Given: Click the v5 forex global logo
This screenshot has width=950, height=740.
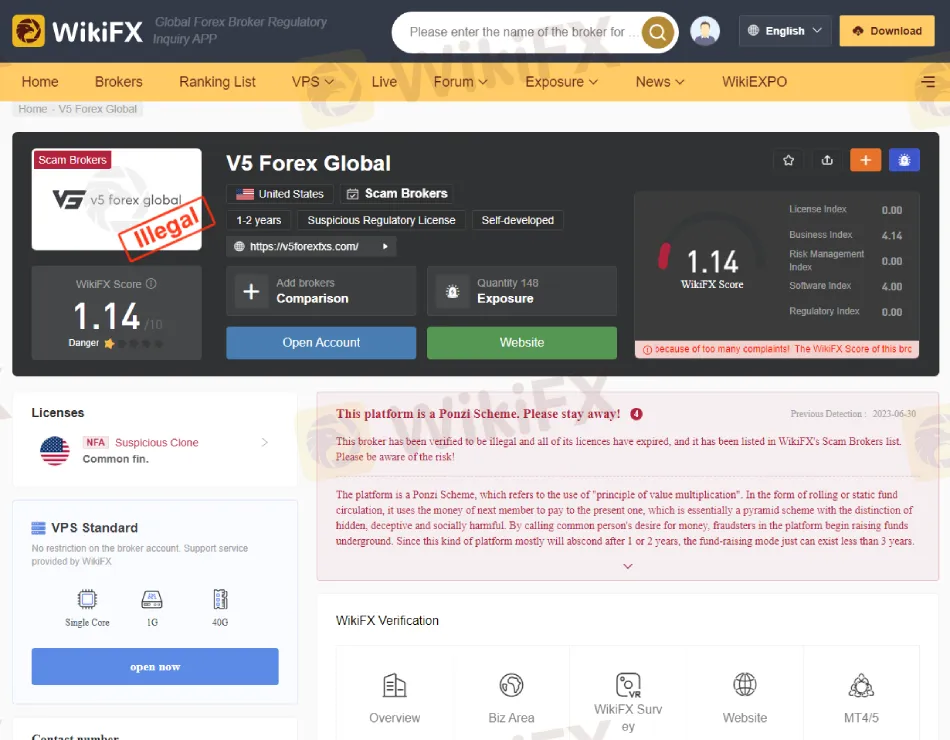Looking at the screenshot, I should click(x=117, y=199).
